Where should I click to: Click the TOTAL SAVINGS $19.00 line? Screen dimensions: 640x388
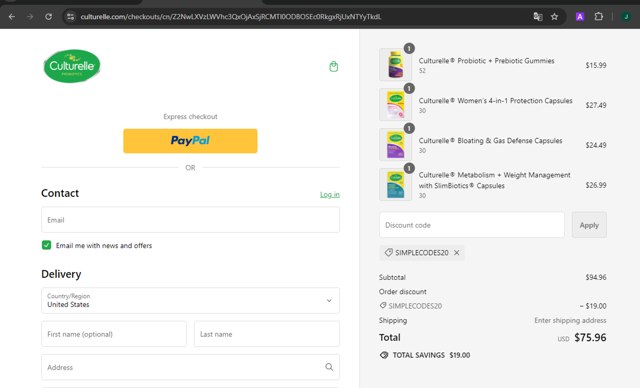pyautogui.click(x=424, y=355)
